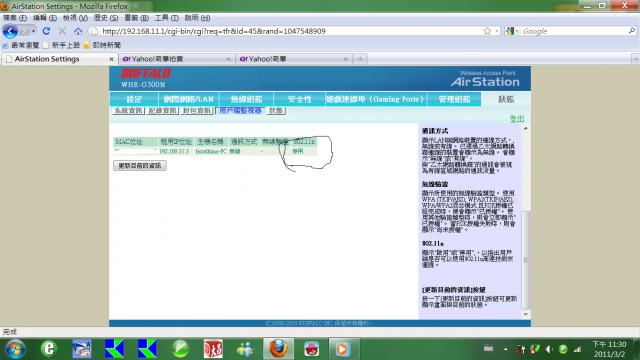This screenshot has width=640, height=360.
Task: Open the printer/scanner taskbar icon
Action: click(82, 349)
